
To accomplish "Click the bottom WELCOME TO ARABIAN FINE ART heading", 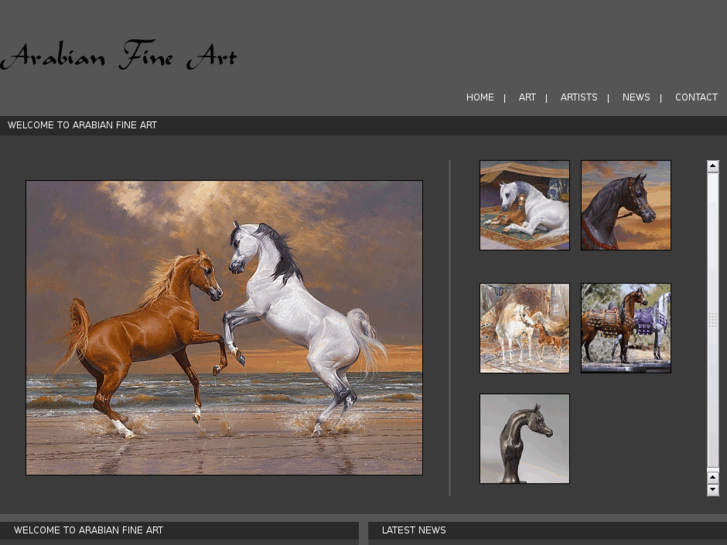I will (x=88, y=530).
